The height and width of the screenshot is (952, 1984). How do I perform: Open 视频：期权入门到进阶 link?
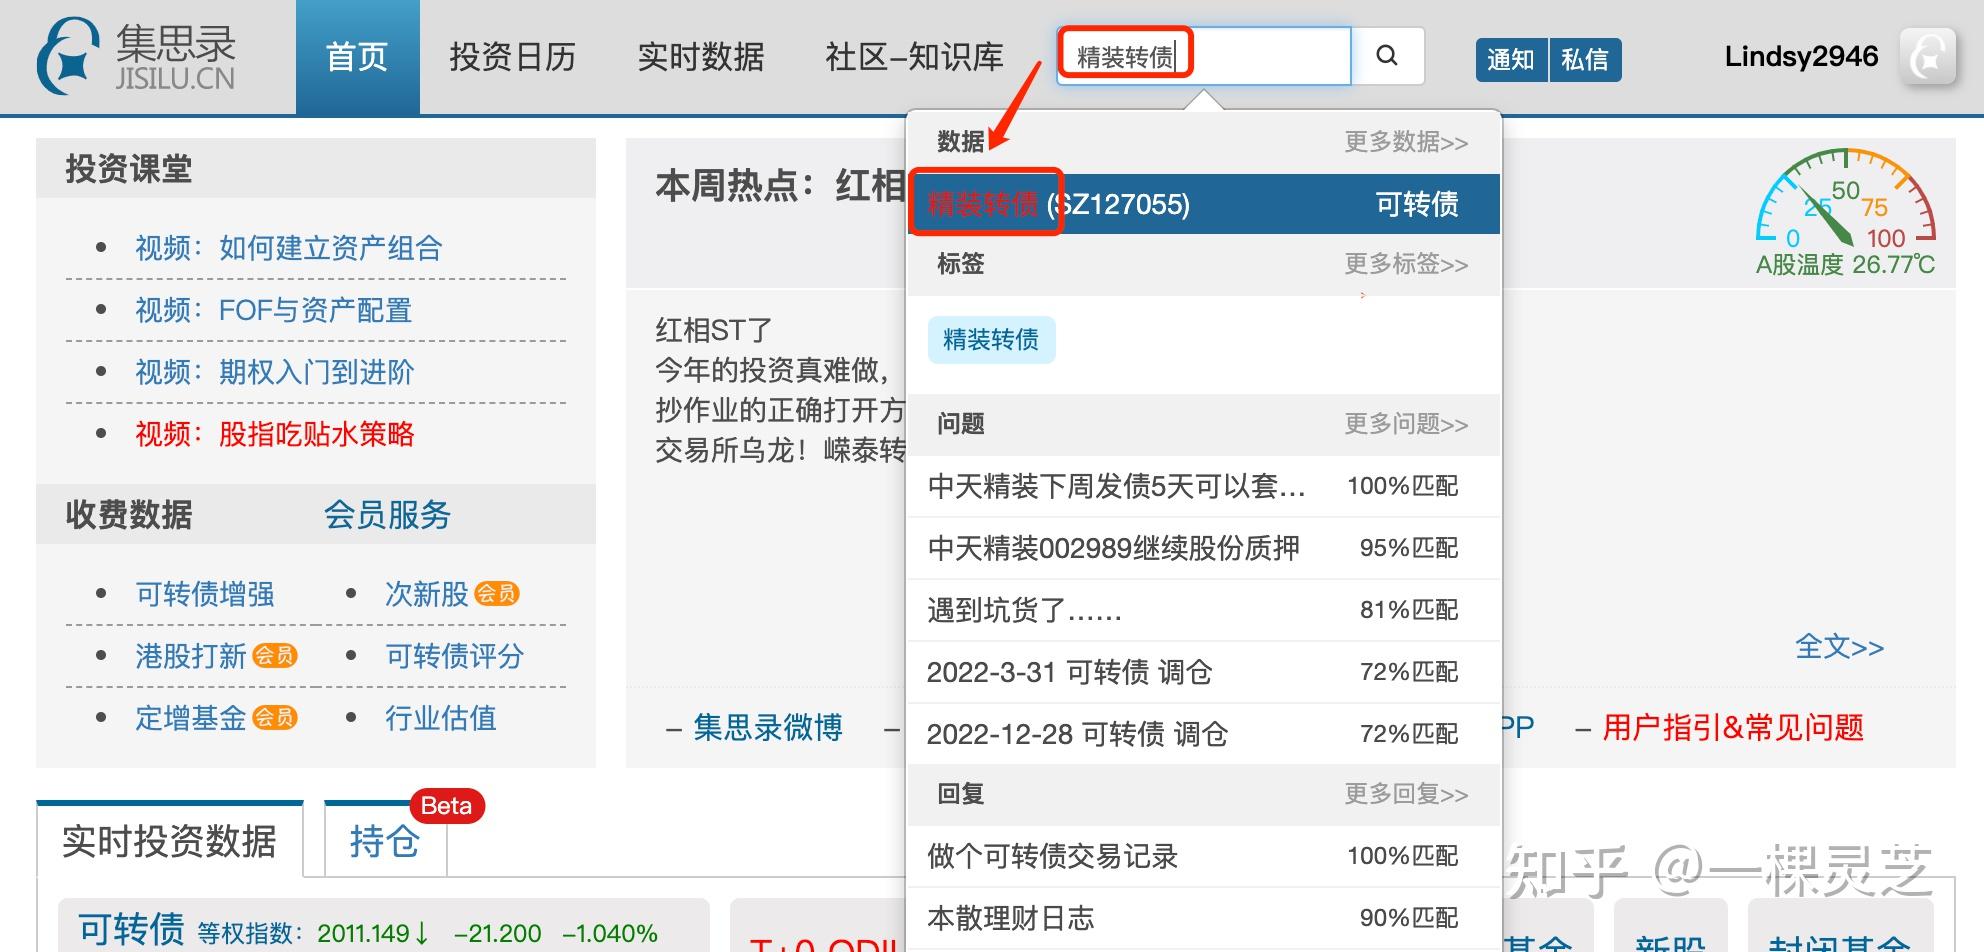pos(275,372)
